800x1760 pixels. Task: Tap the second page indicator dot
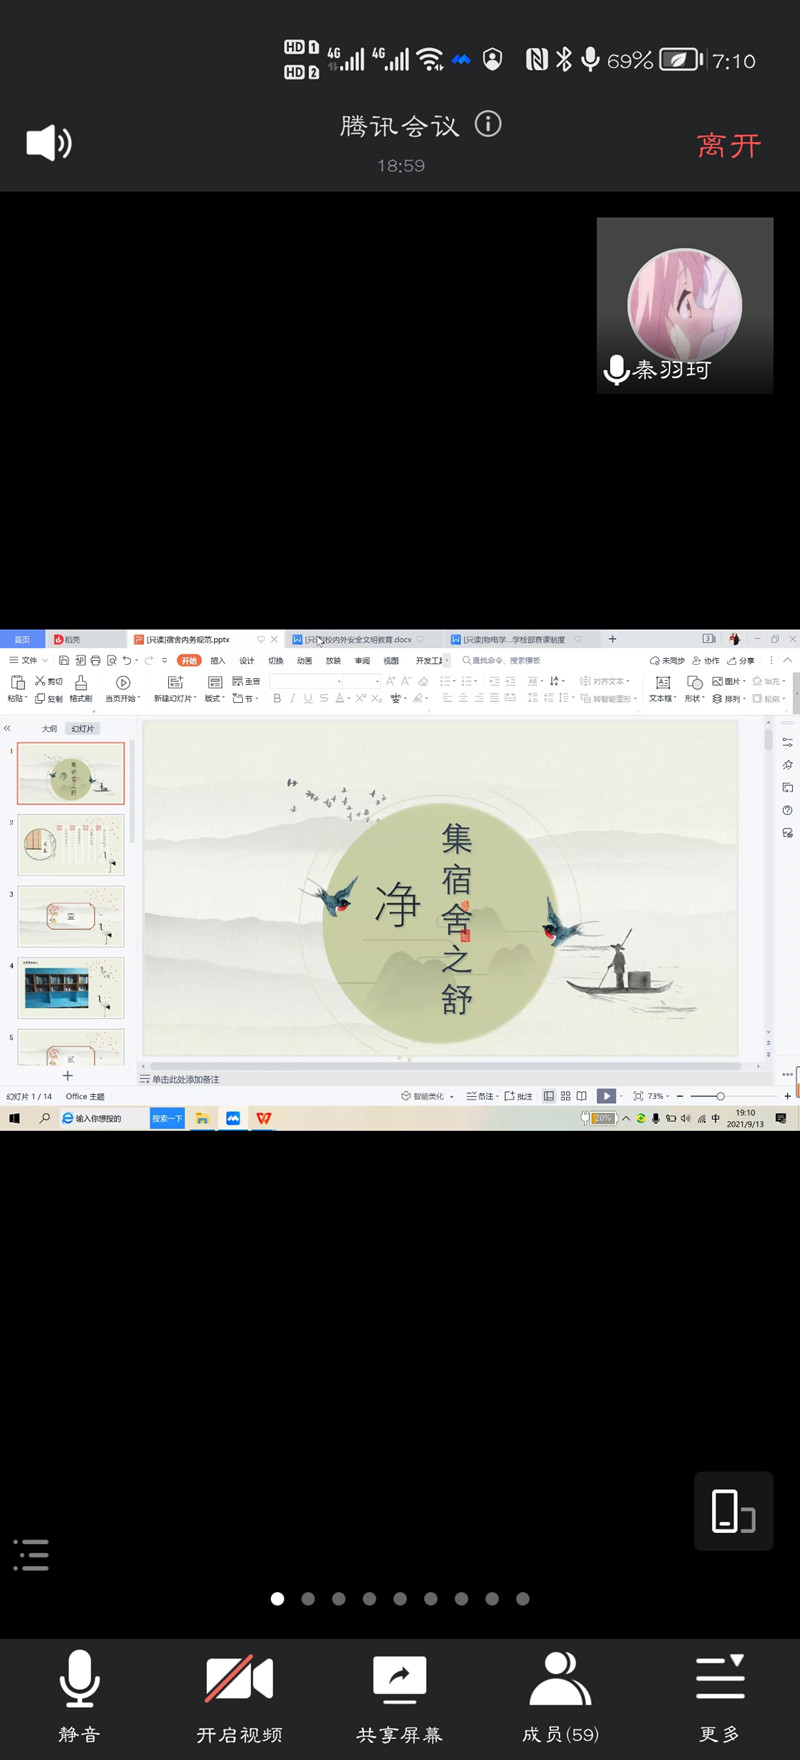coord(308,1599)
